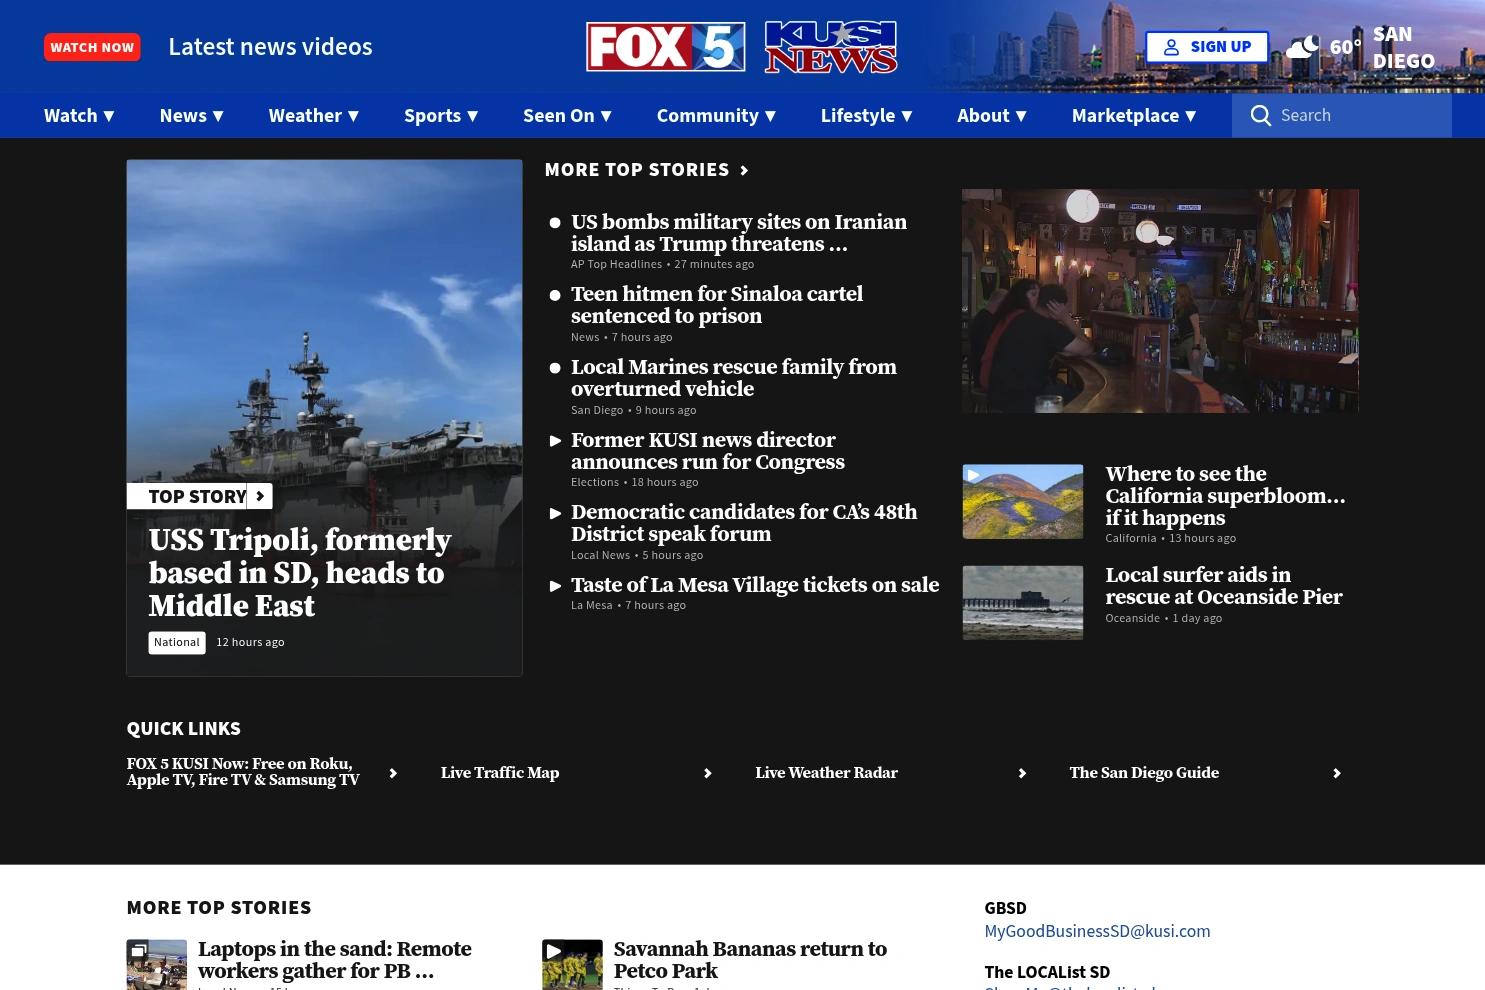Click the superbloom hills thumbnail
1485x990 pixels.
tap(1023, 501)
